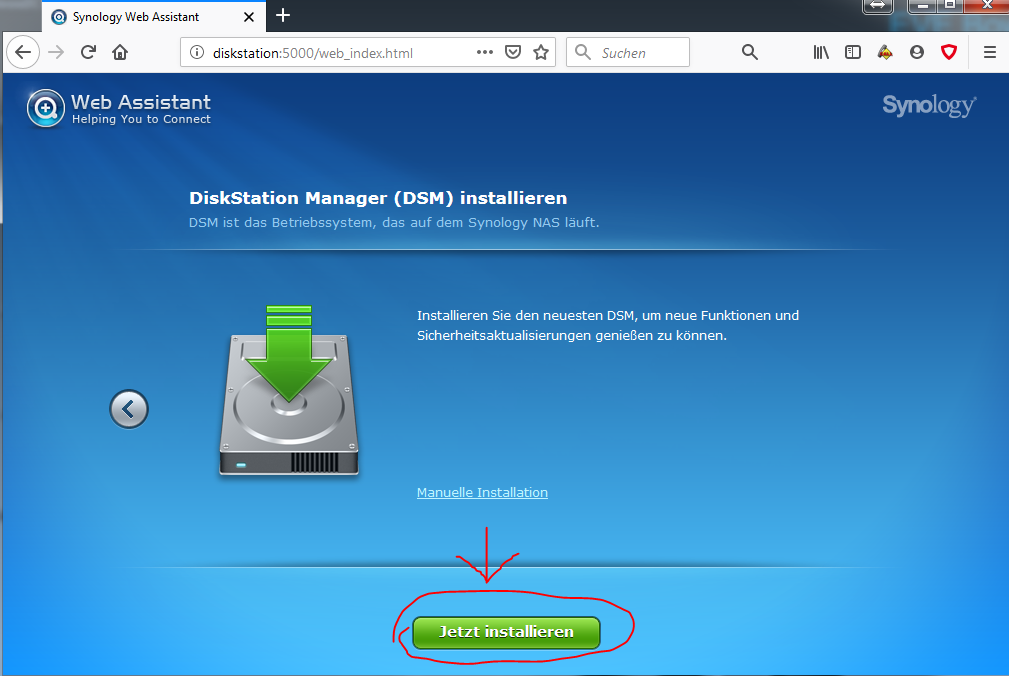The image size is (1009, 676).
Task: Open the Manuelle Installation link
Action: point(482,493)
